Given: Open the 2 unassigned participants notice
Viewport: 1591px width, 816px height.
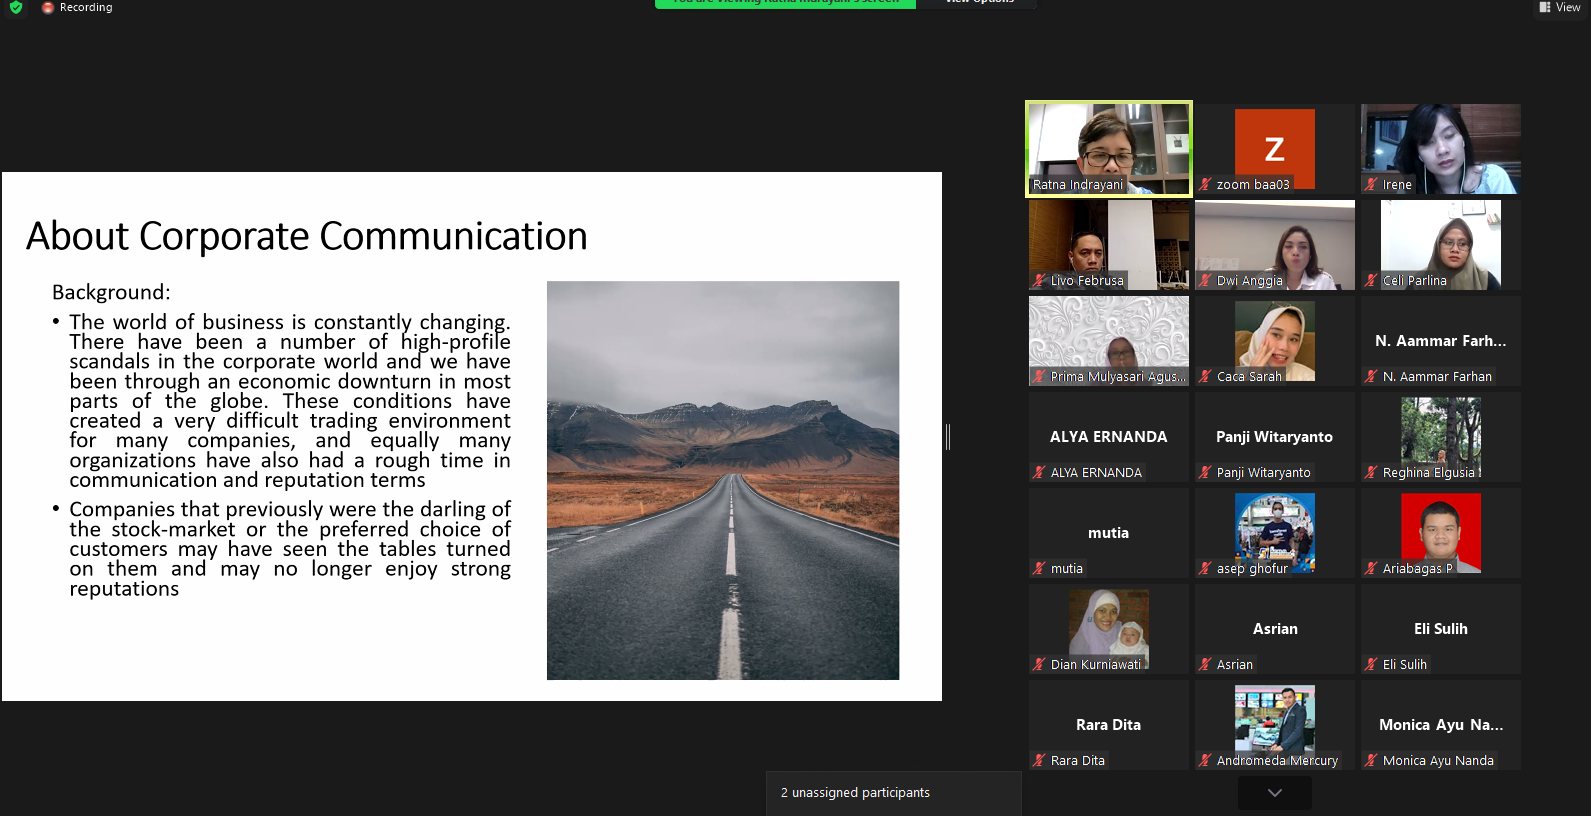Looking at the screenshot, I should (x=894, y=793).
